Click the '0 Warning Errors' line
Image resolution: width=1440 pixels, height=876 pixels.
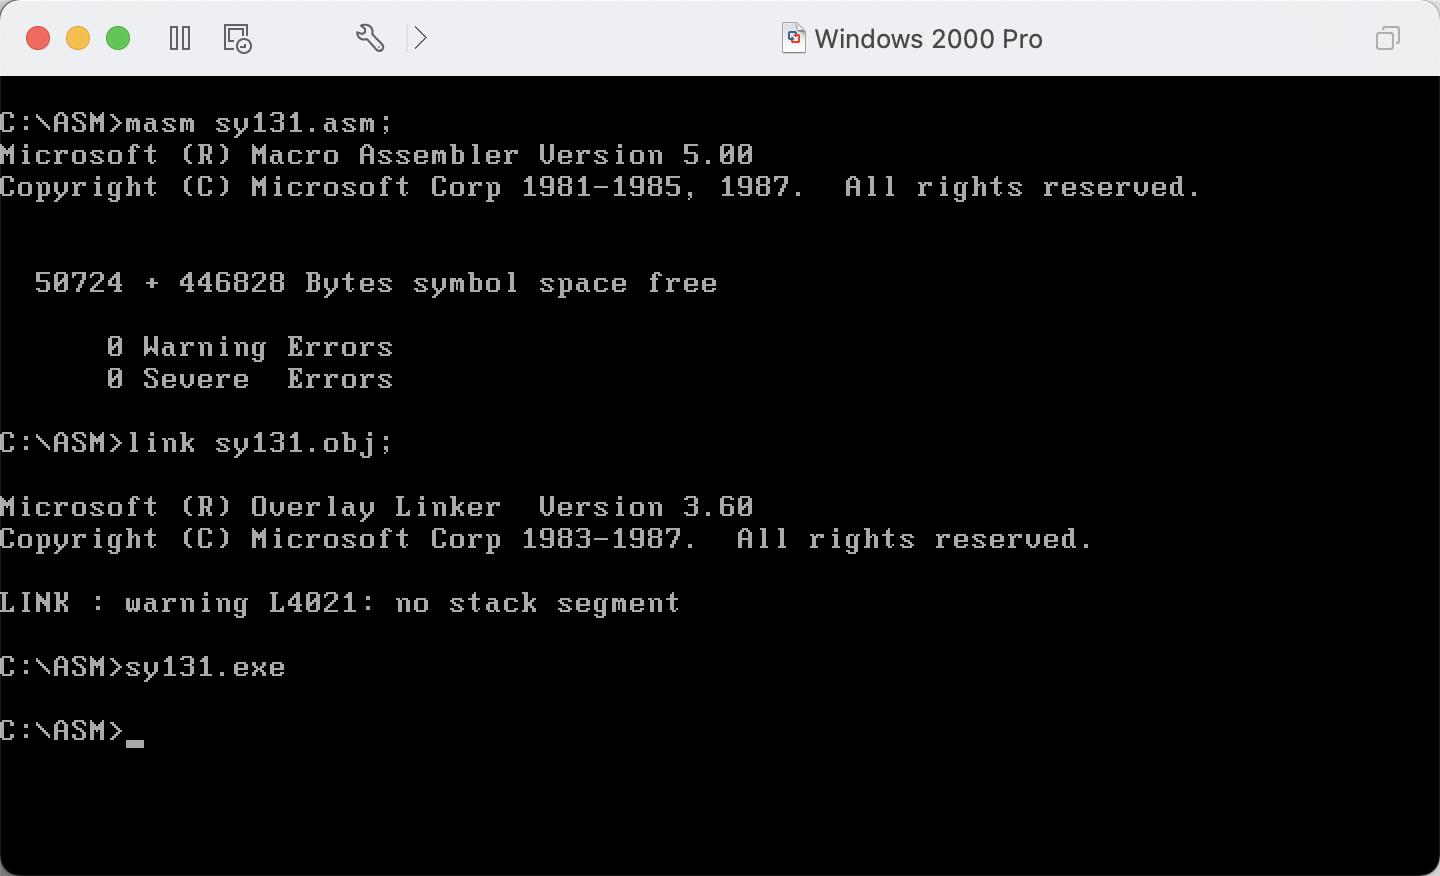pyautogui.click(x=250, y=347)
